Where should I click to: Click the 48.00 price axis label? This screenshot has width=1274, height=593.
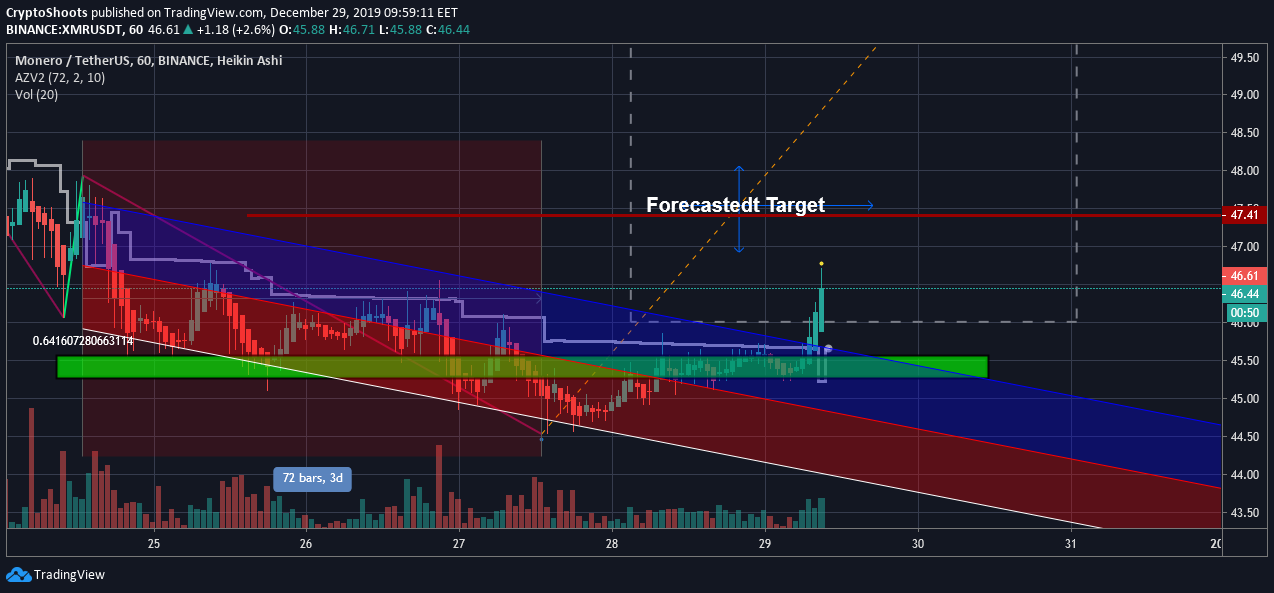(1244, 171)
